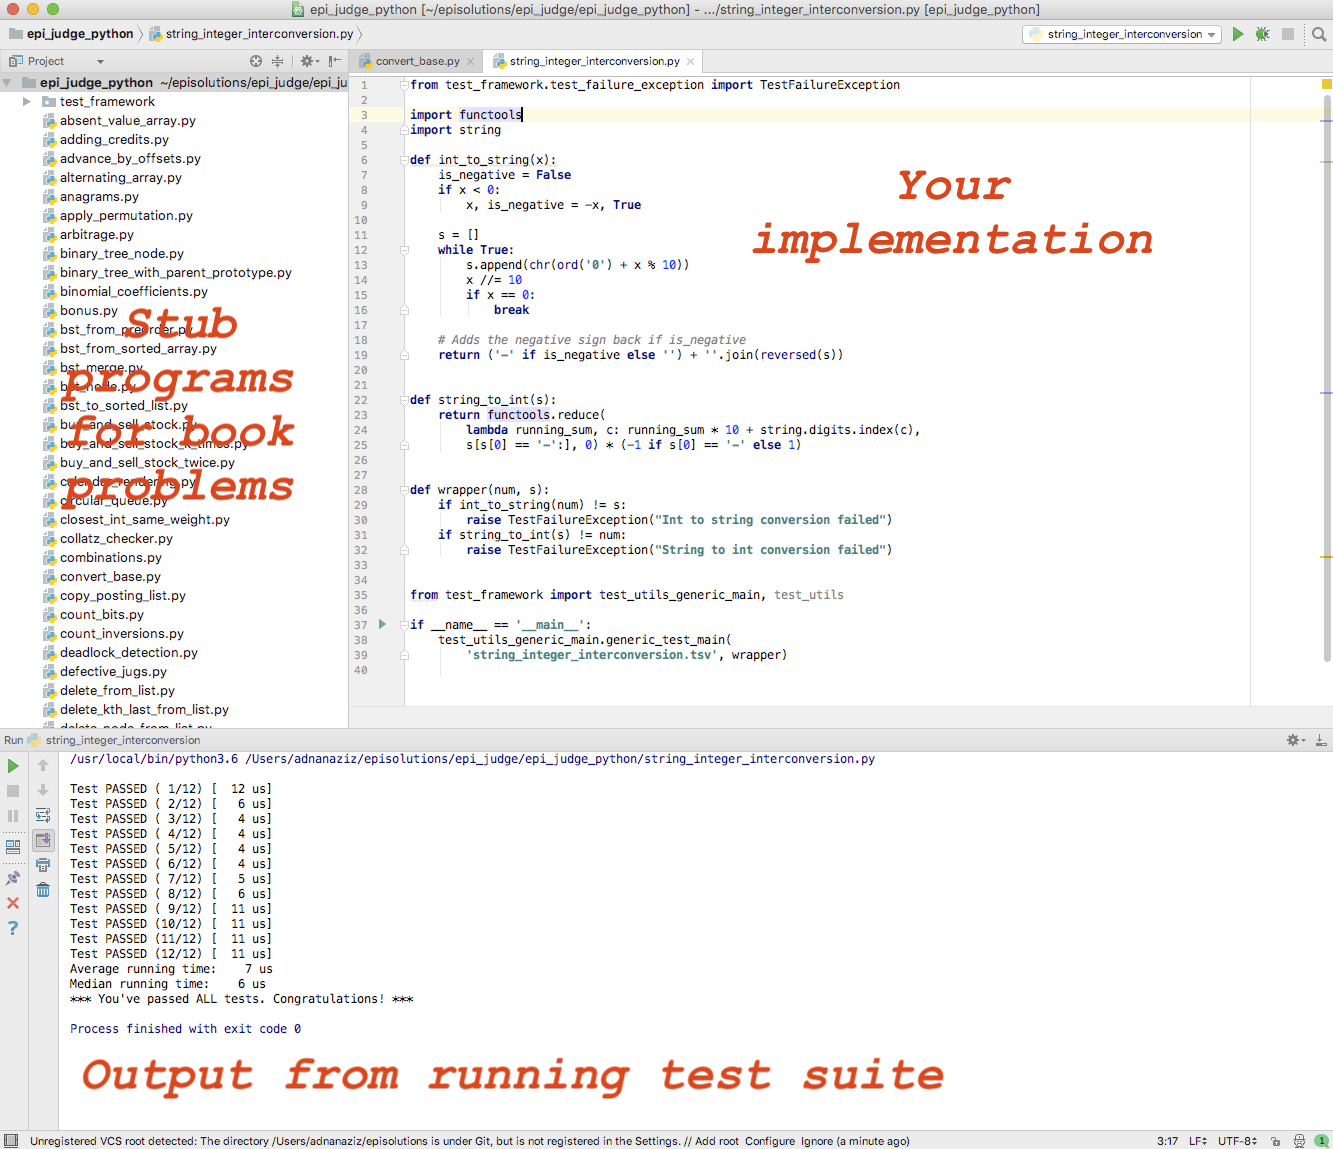Move up the stack trace arrow
This screenshot has height=1149, width=1333.
click(43, 765)
